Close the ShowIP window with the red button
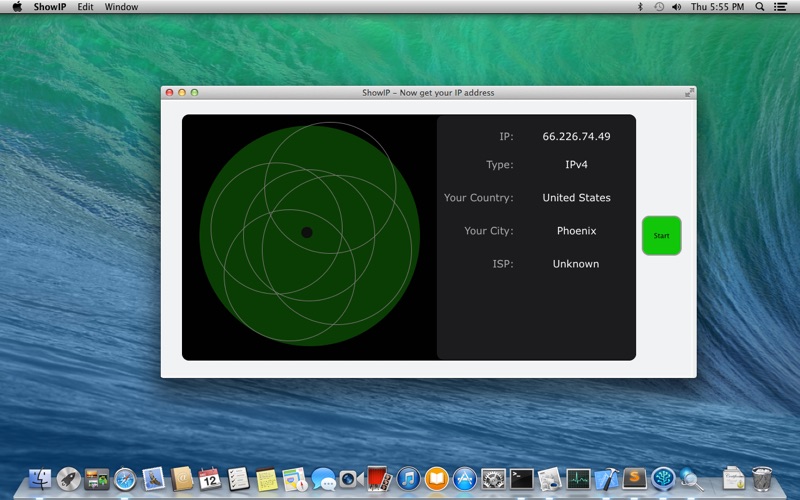Screen dimensions: 800x500 coord(169,92)
